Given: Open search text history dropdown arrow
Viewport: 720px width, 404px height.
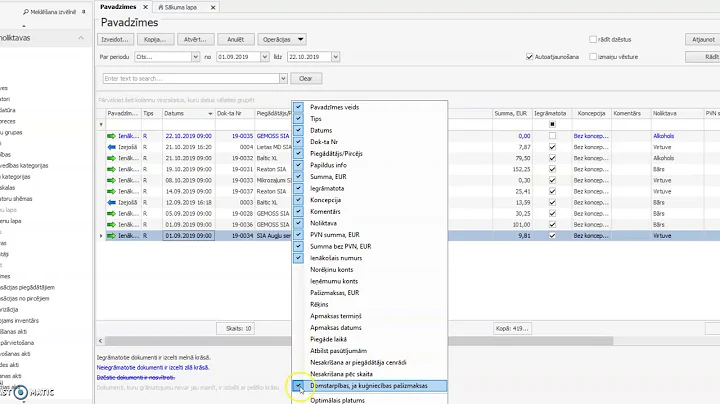Looking at the screenshot, I should [x=283, y=79].
